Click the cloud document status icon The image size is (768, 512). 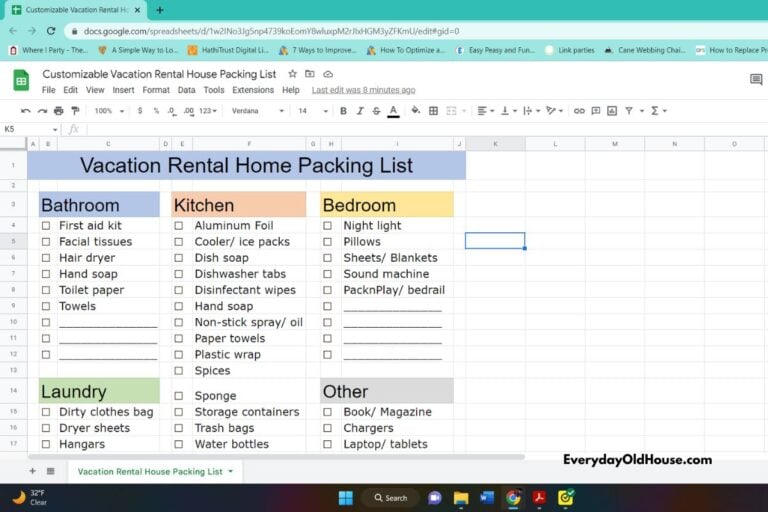[x=328, y=74]
